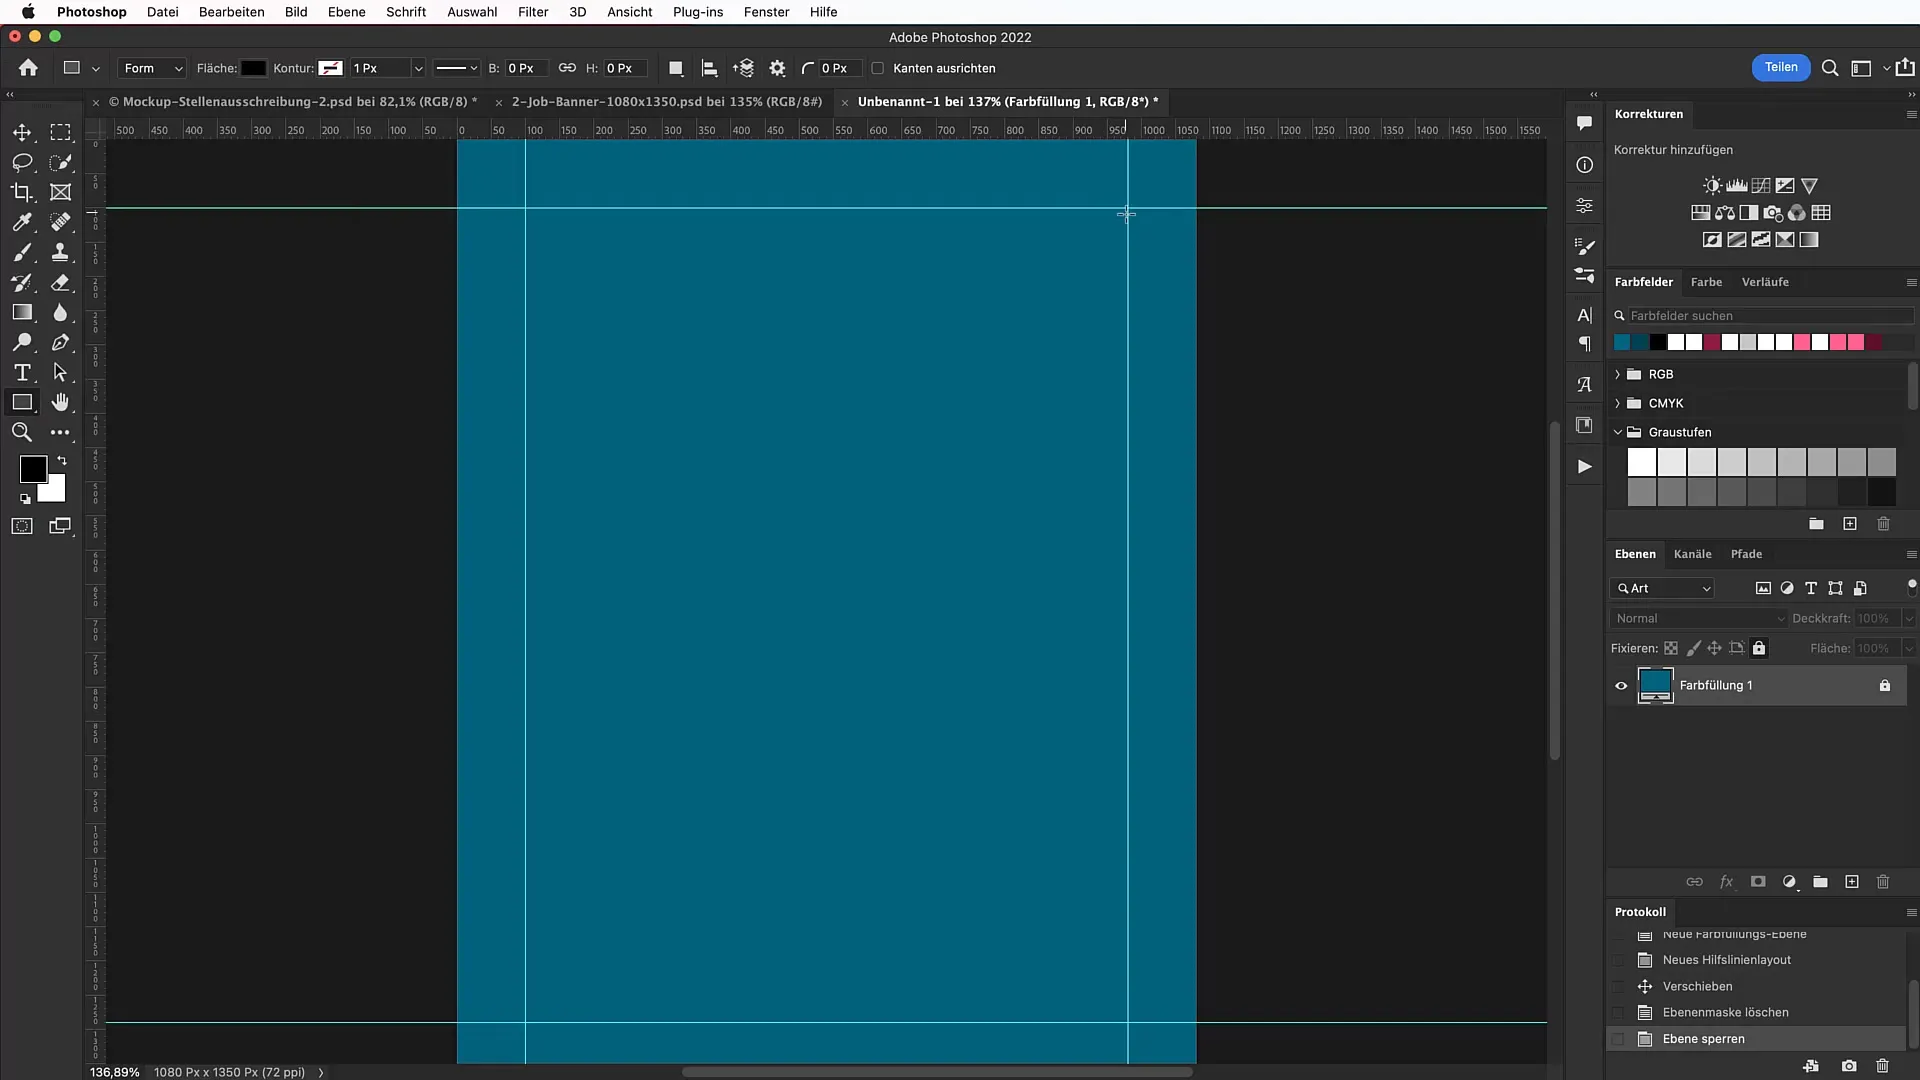The image size is (1920, 1080).
Task: Select the Zoom tool in toolbar
Action: pyautogui.click(x=22, y=432)
